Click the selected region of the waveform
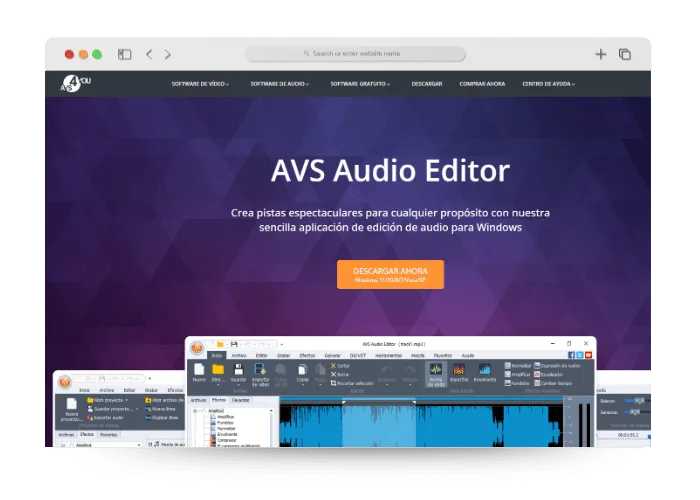 tap(379, 424)
